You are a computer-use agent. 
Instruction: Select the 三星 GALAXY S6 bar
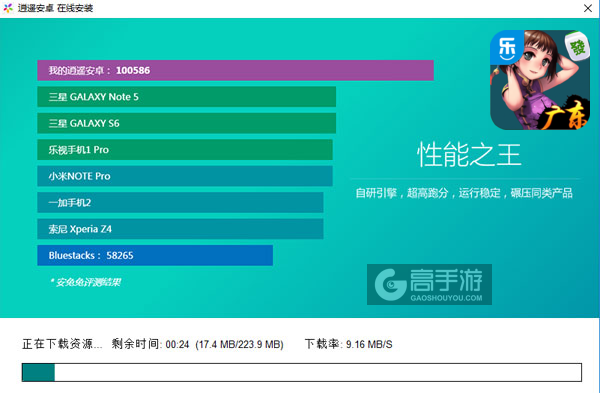coord(186,123)
